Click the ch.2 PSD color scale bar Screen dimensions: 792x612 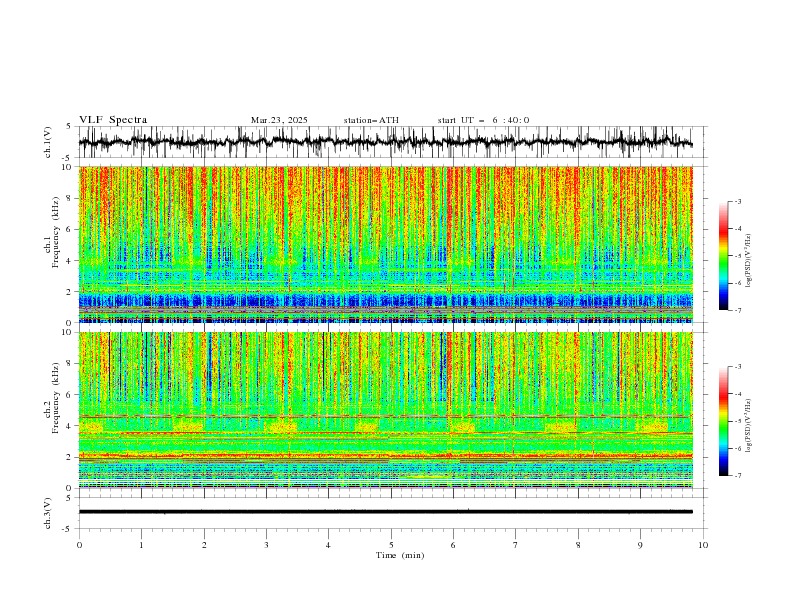723,421
